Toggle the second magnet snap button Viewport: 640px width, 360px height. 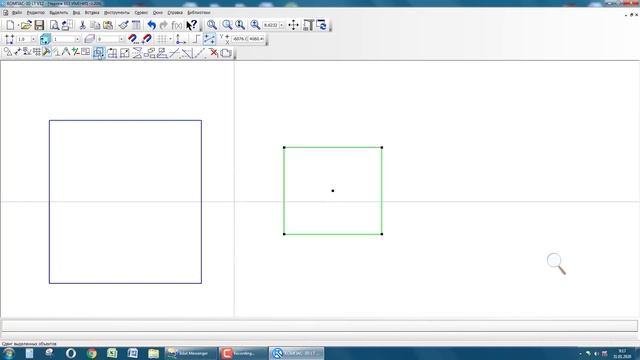coord(147,39)
